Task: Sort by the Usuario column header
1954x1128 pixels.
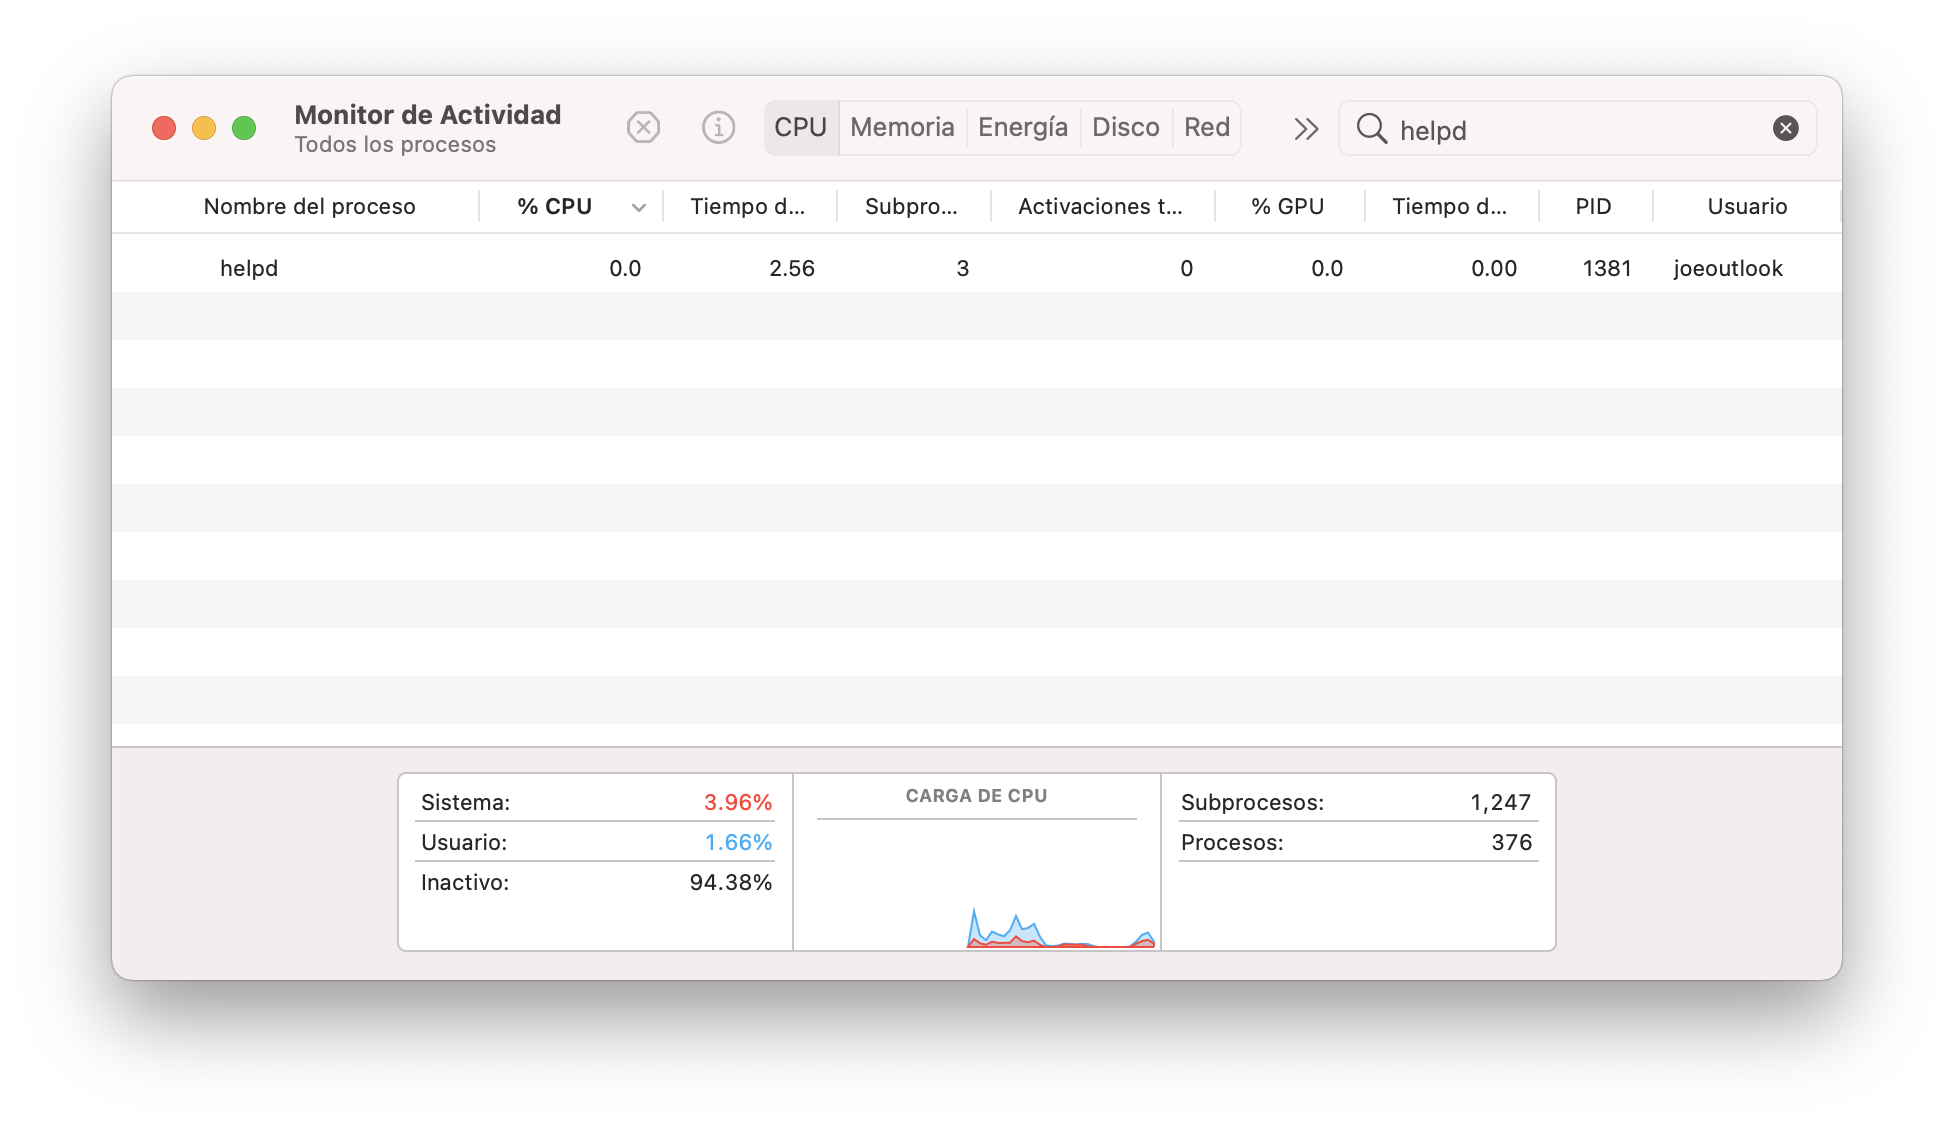Action: (x=1746, y=207)
